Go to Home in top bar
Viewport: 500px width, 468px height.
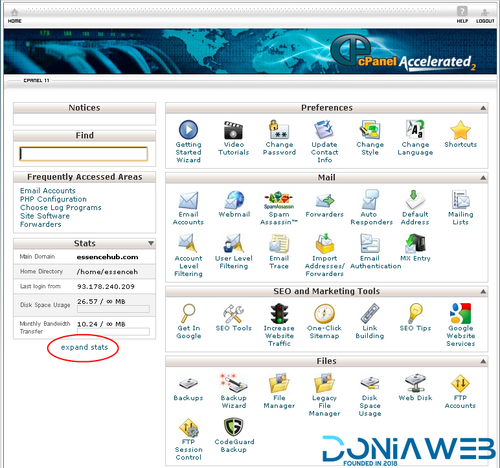coord(15,16)
